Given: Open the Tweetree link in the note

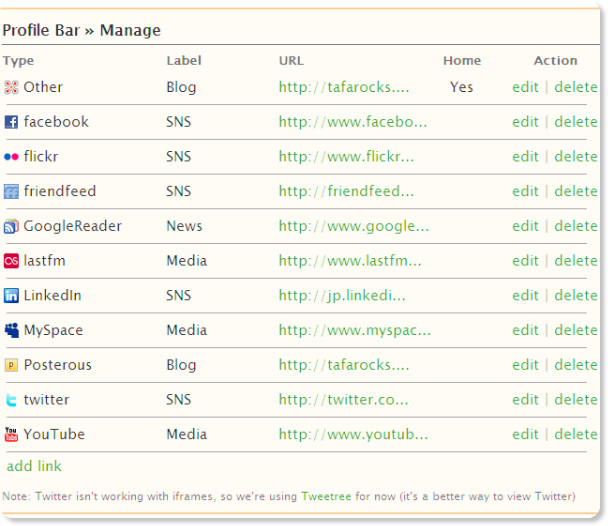Looking at the screenshot, I should click(x=326, y=497).
